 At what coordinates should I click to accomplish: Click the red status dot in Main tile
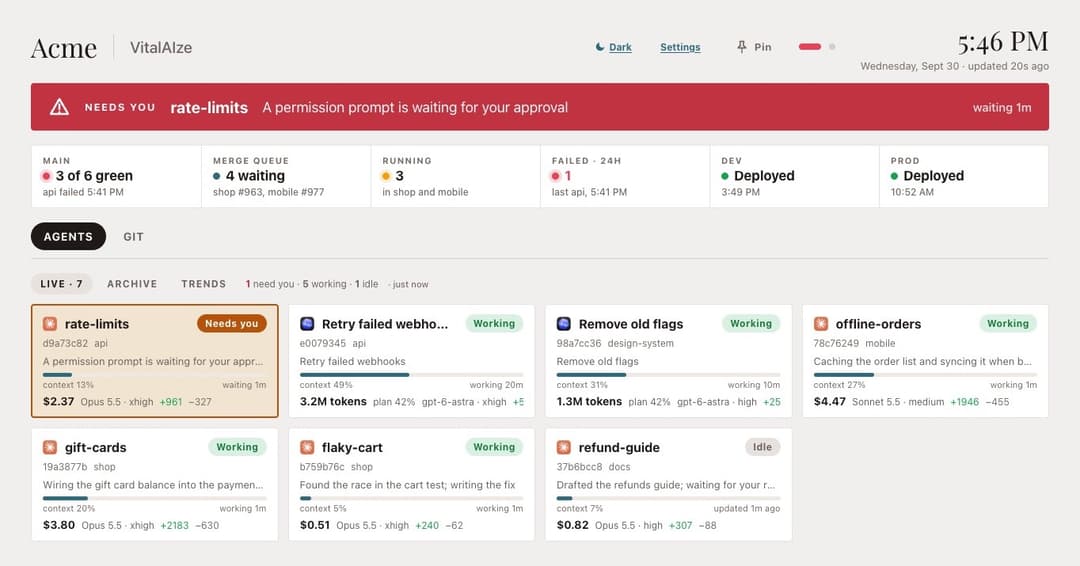(47, 176)
